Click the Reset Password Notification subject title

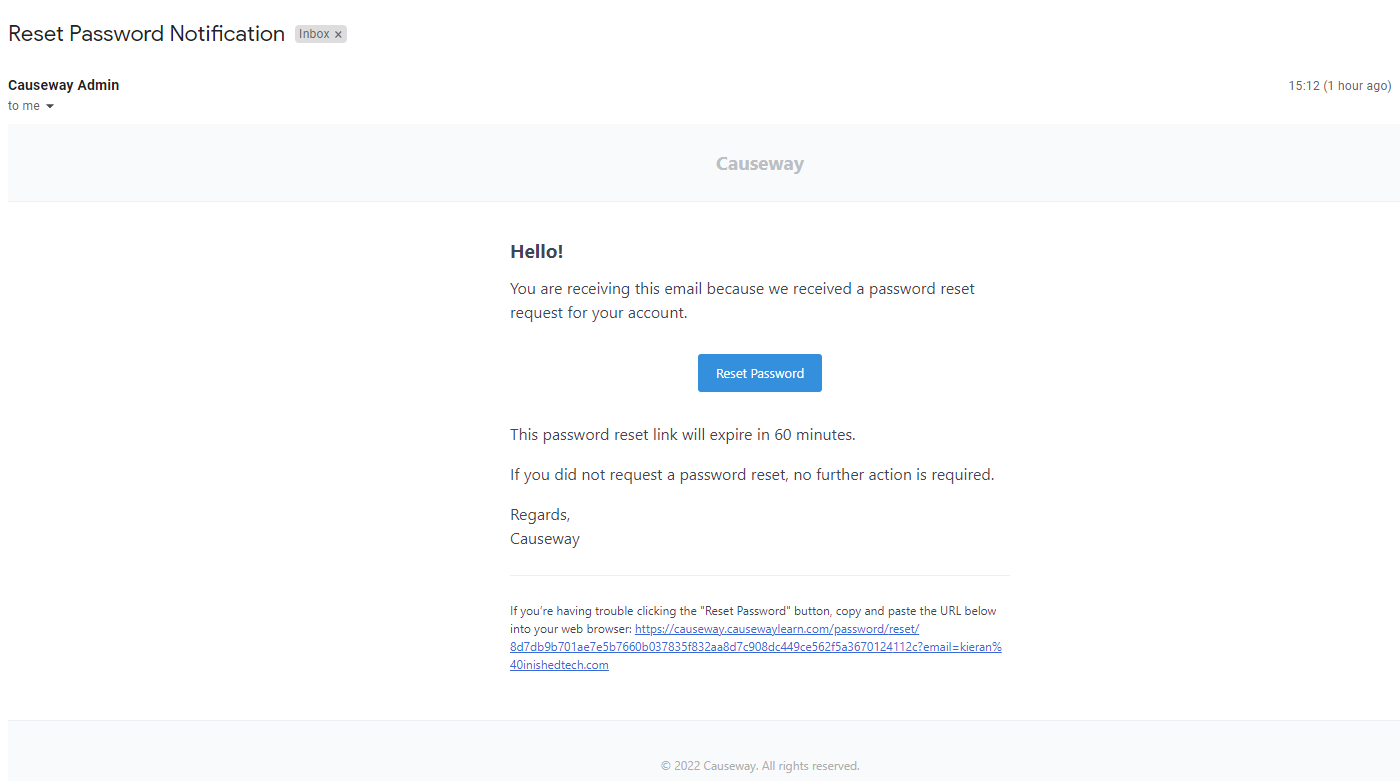pos(146,33)
